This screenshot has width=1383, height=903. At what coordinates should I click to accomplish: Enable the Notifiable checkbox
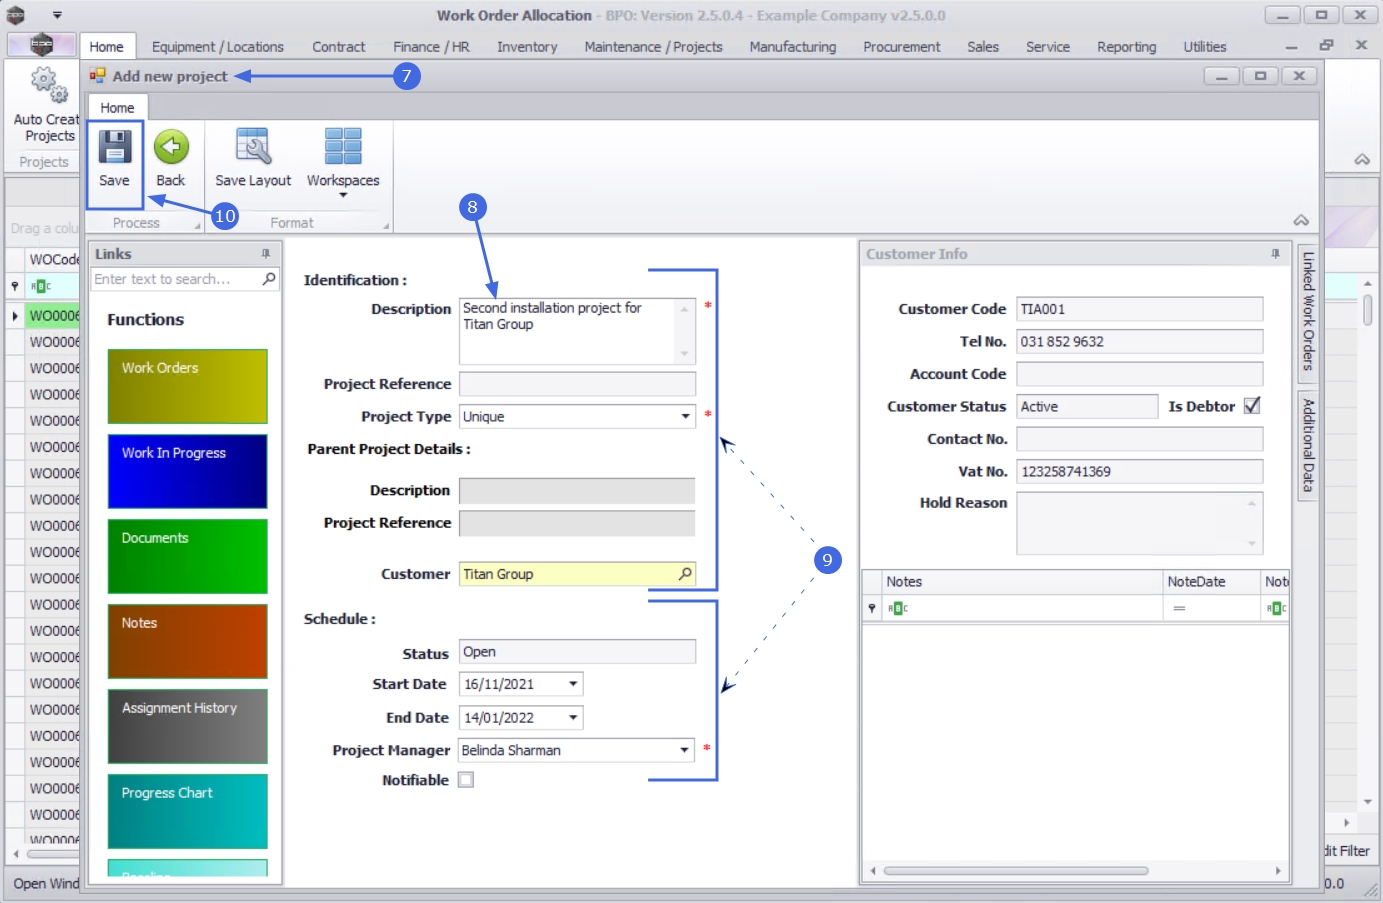tap(466, 780)
